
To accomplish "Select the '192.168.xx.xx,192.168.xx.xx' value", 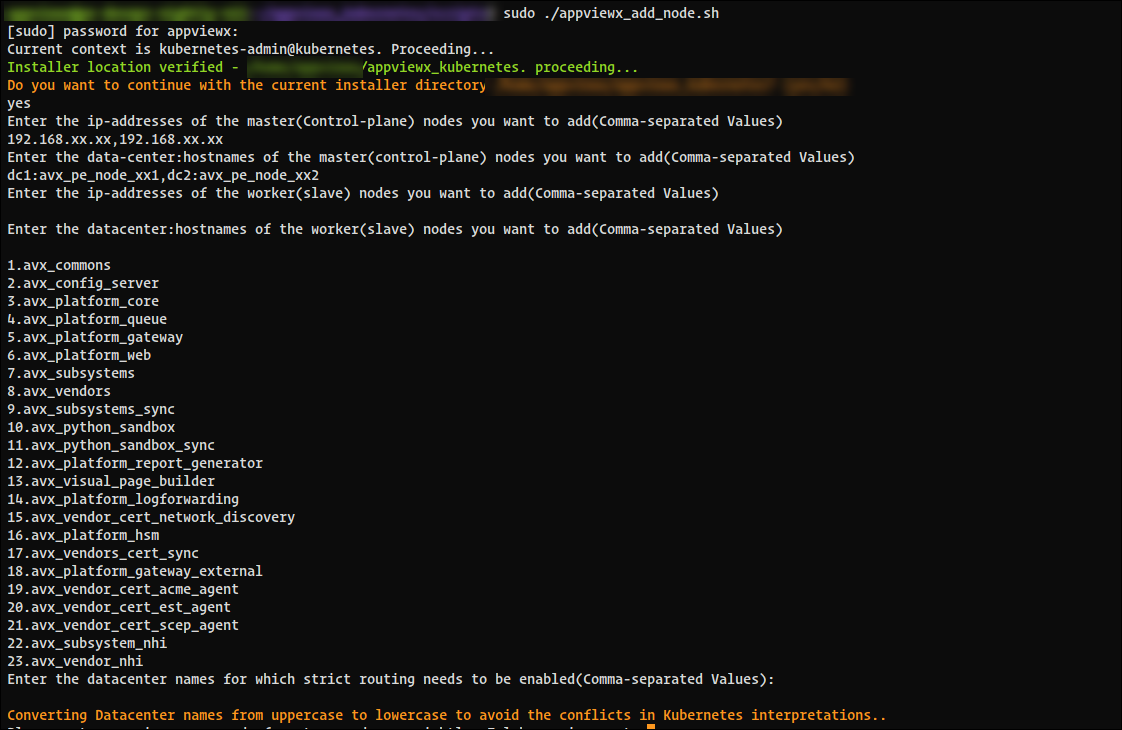I will tap(115, 140).
